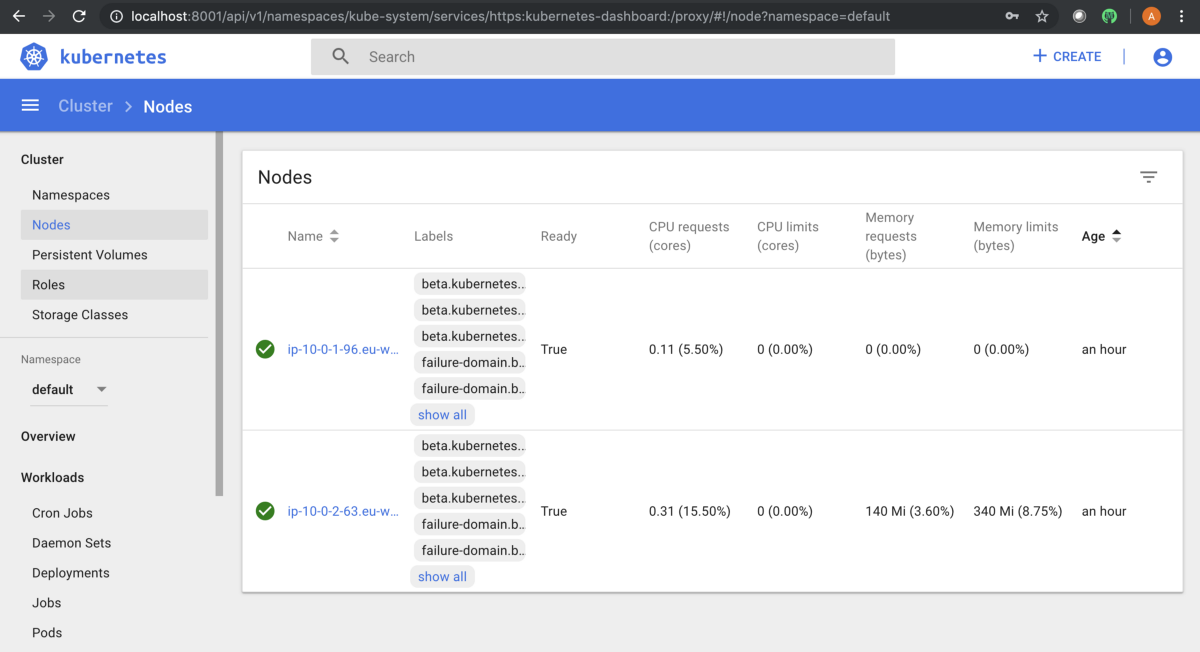The image size is (1200, 652).
Task: Toggle sort order on Age column
Action: point(1116,236)
